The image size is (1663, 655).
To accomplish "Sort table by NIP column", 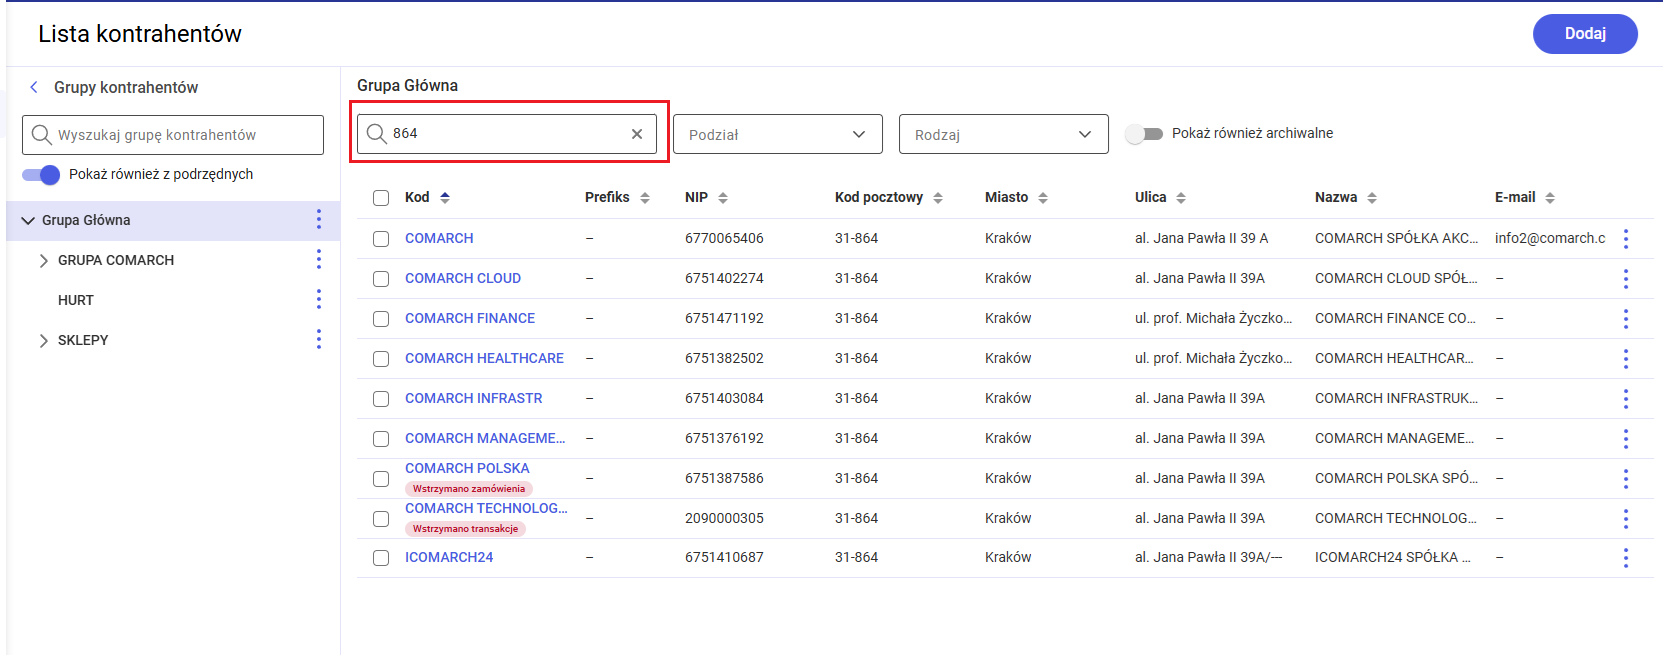I will pos(722,198).
